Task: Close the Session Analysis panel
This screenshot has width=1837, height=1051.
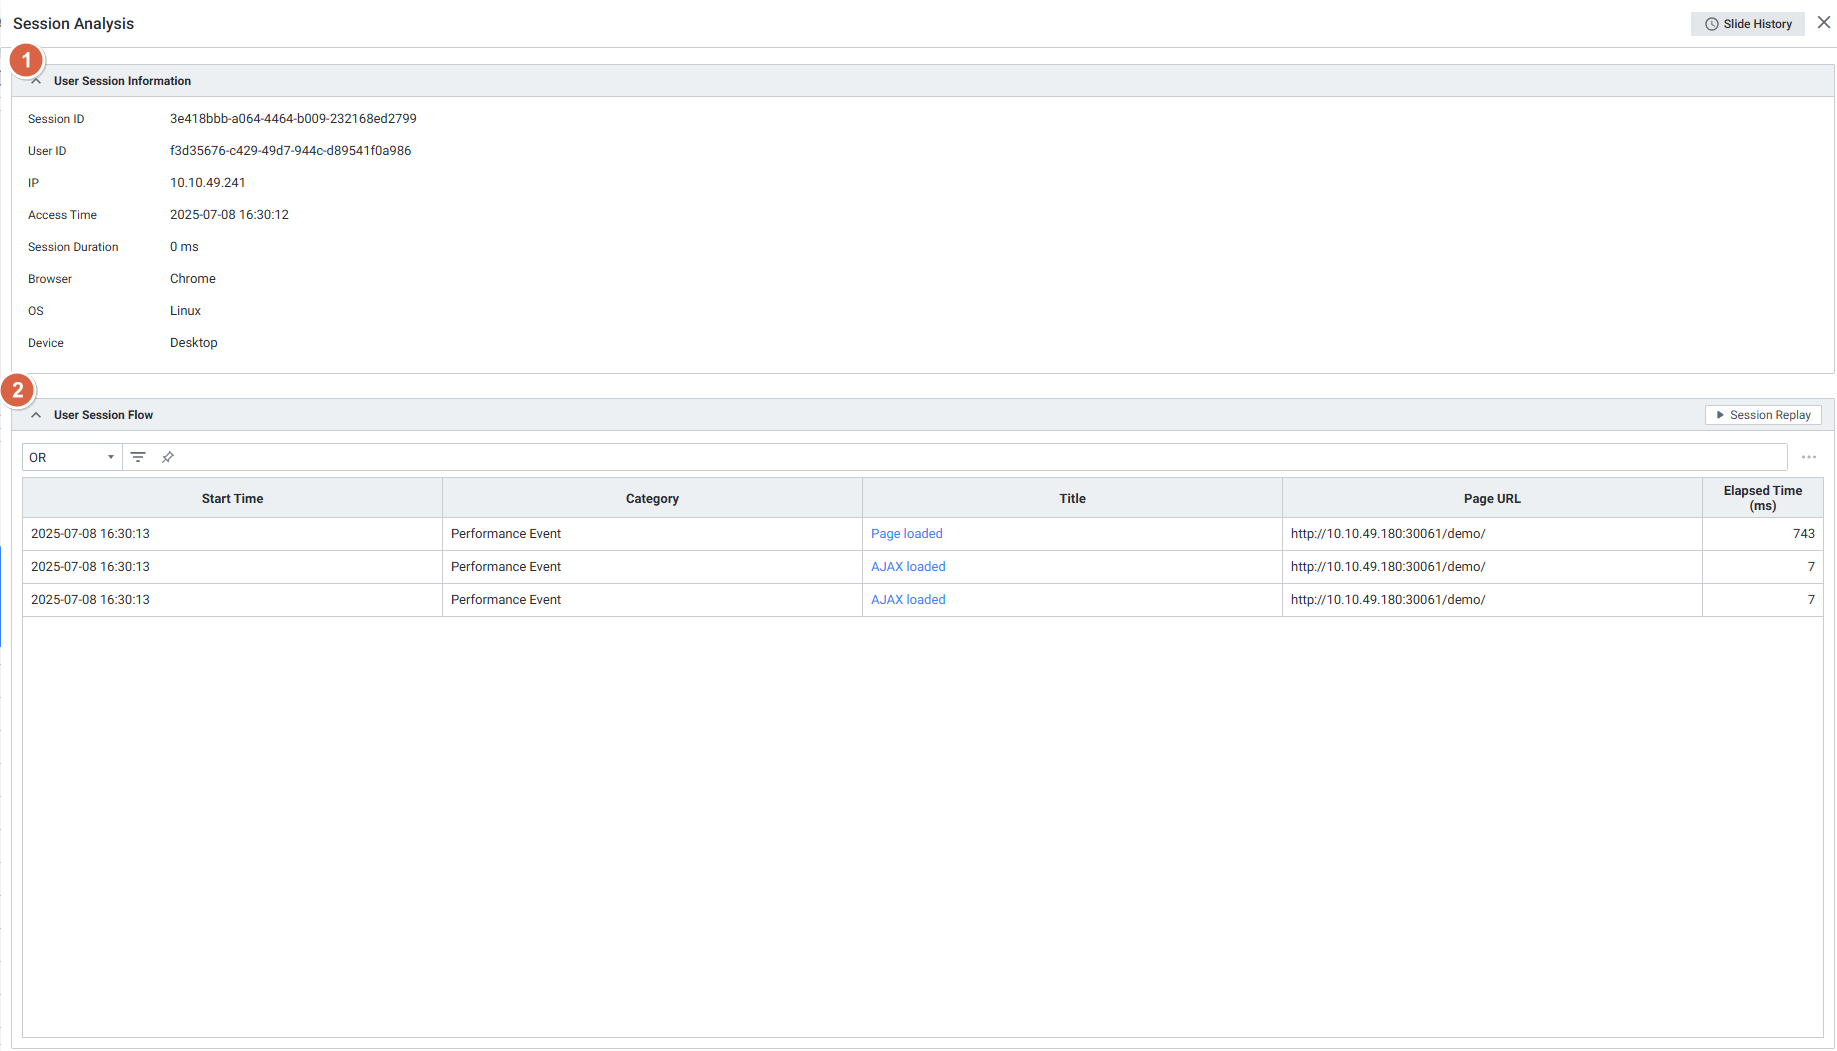Action: pos(1824,22)
